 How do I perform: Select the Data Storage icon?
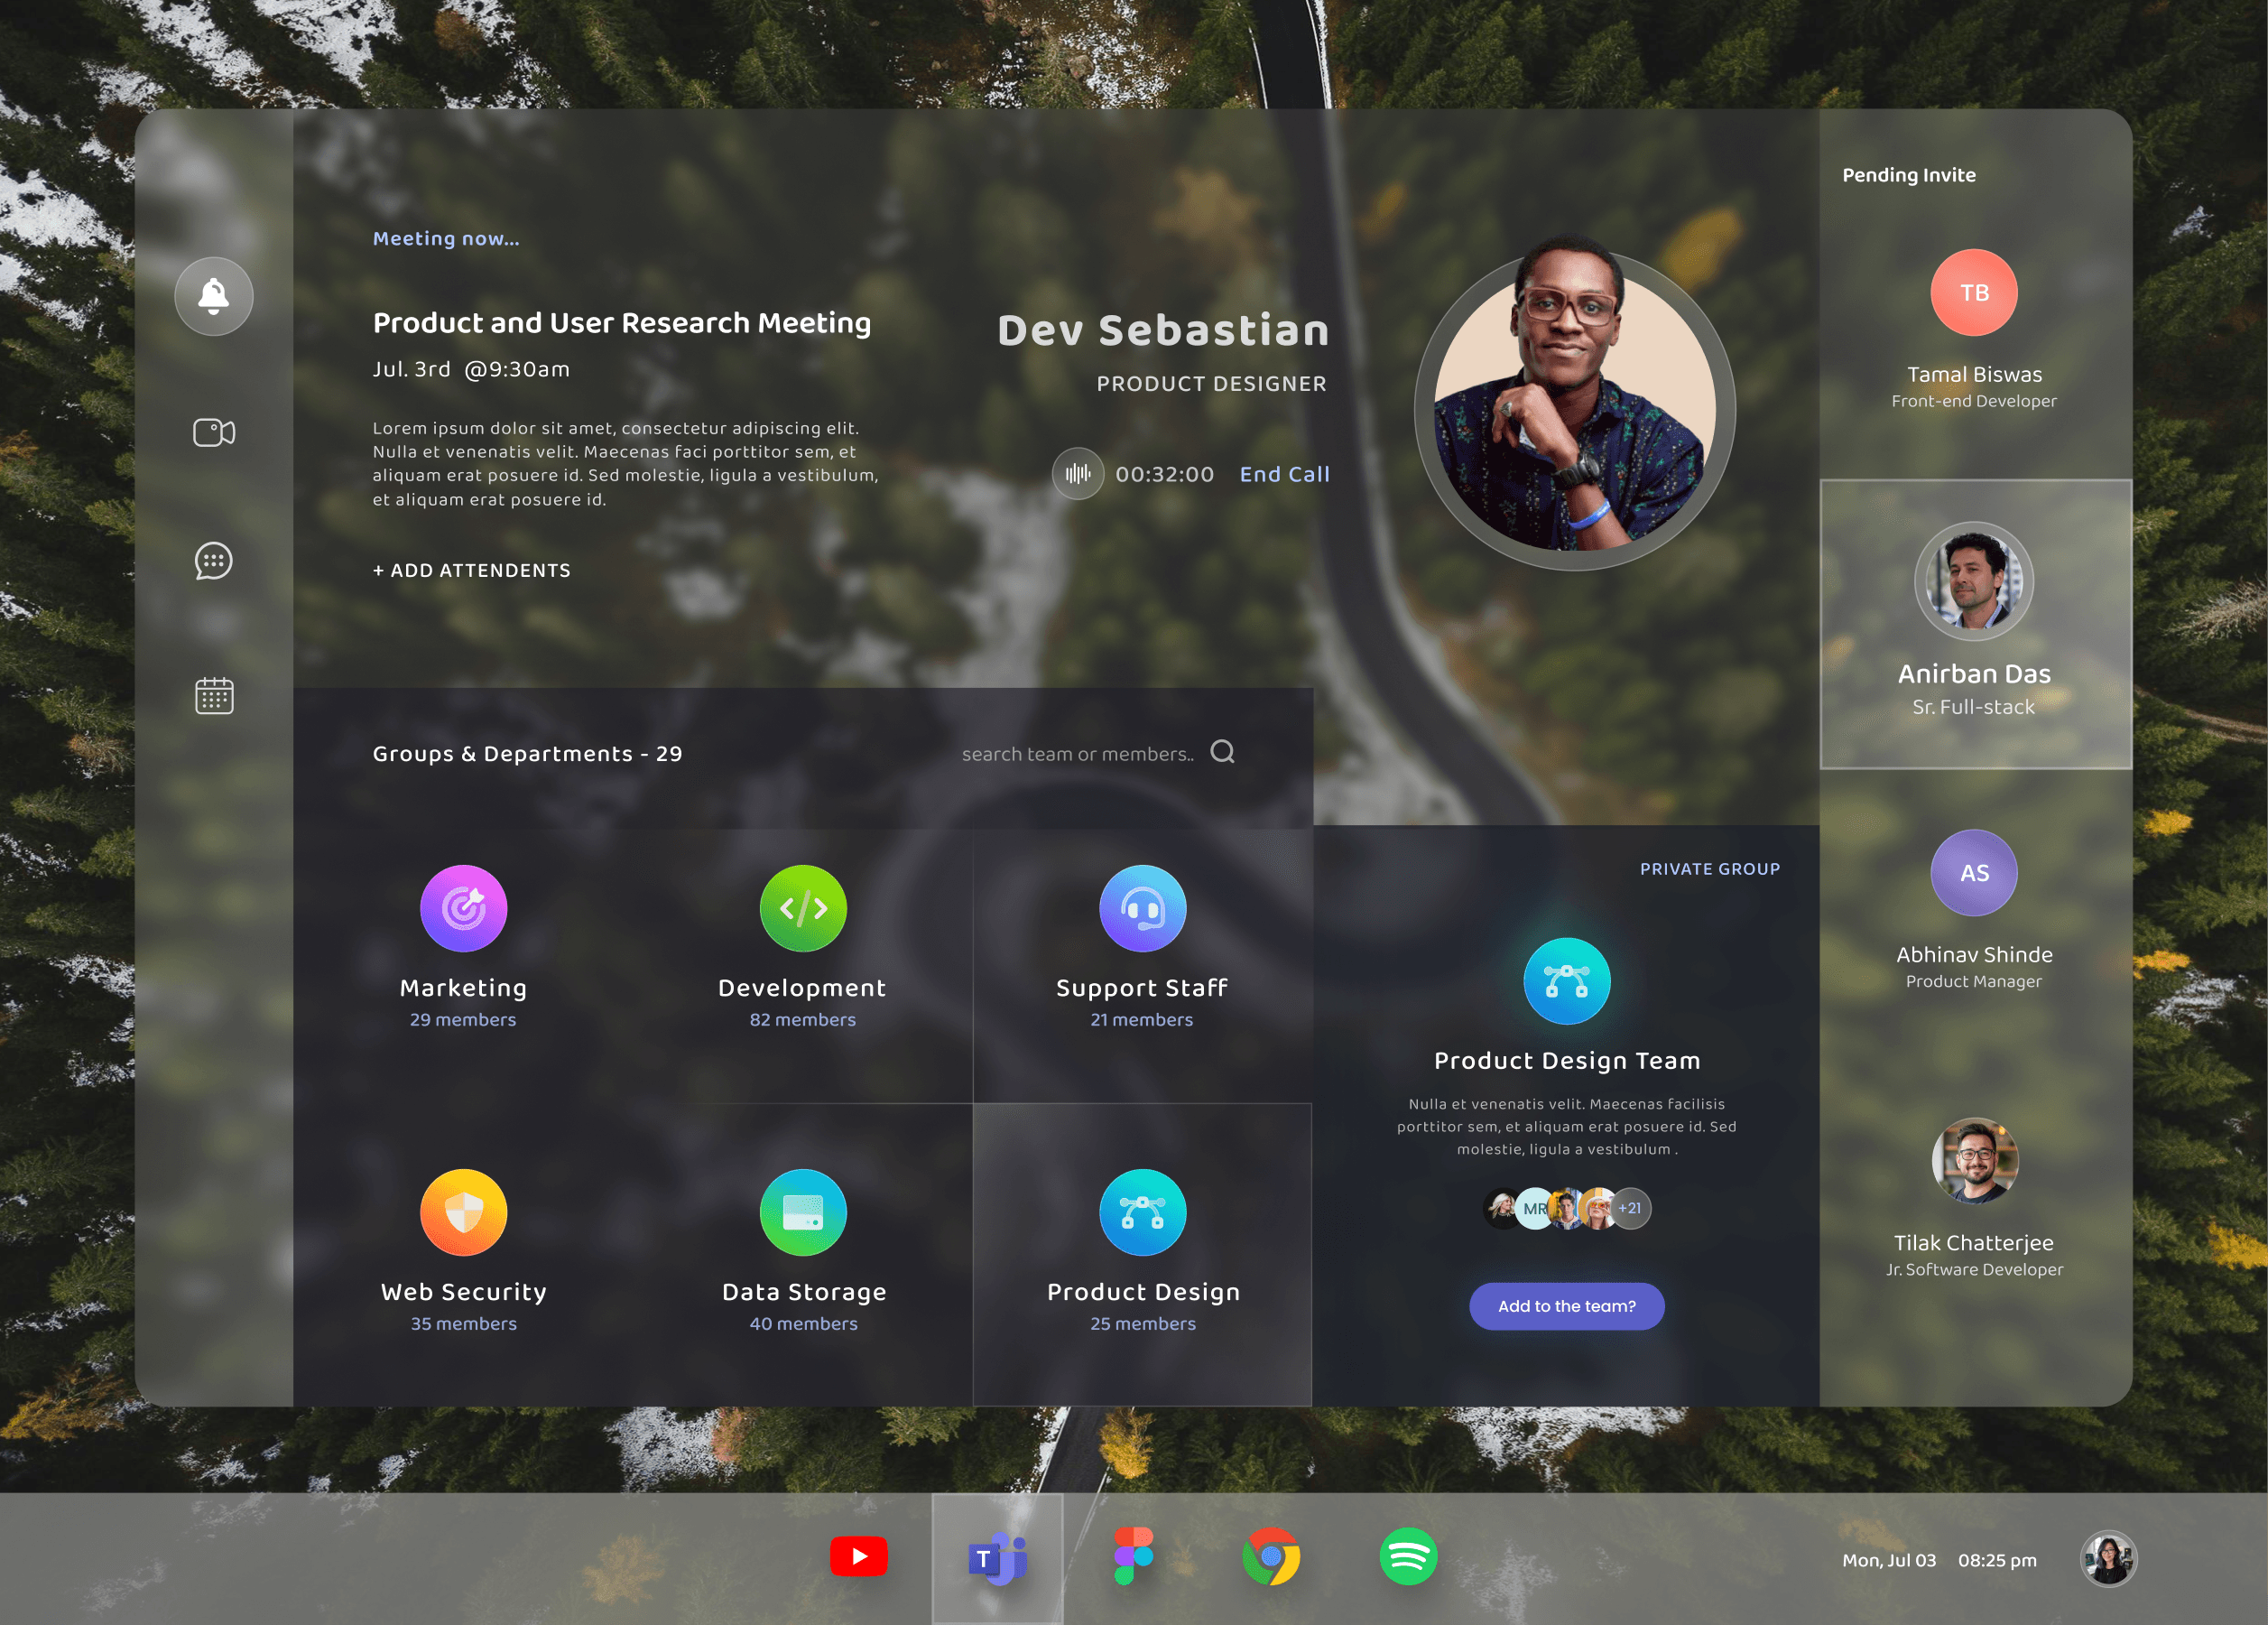[x=803, y=1212]
